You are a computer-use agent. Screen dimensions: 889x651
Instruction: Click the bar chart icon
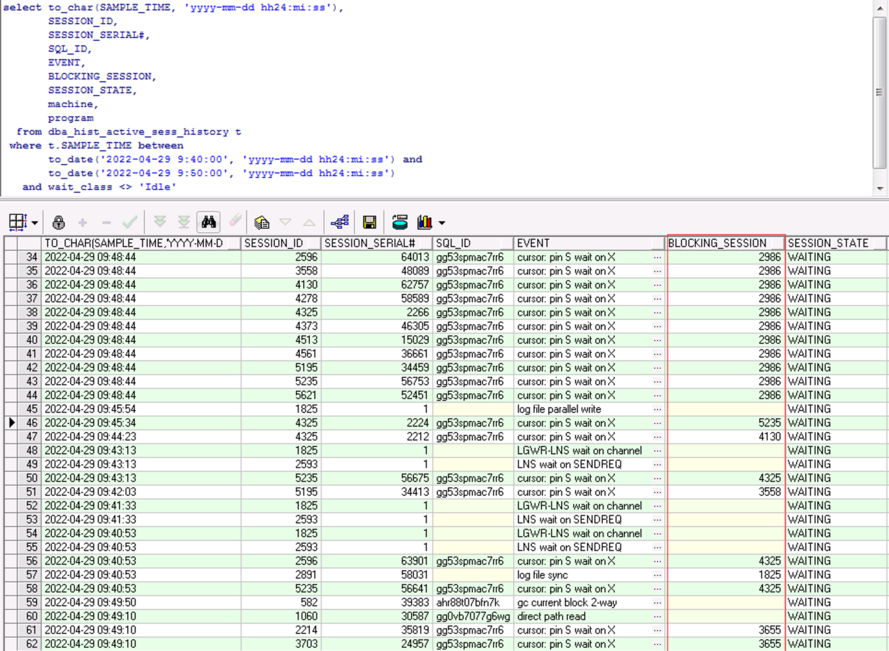424,222
